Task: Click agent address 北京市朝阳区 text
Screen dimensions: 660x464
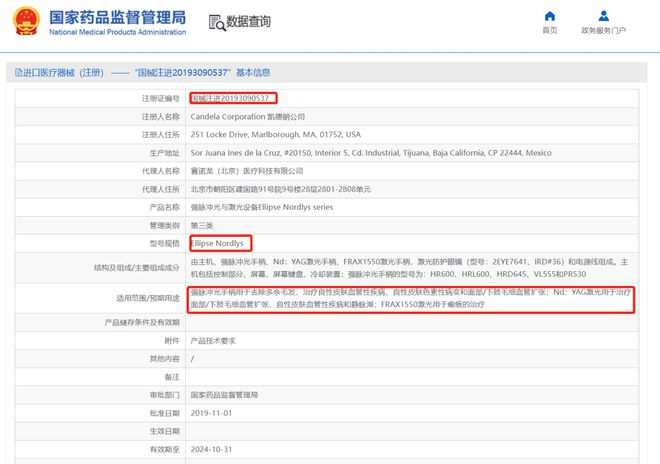Action: pyautogui.click(x=281, y=189)
